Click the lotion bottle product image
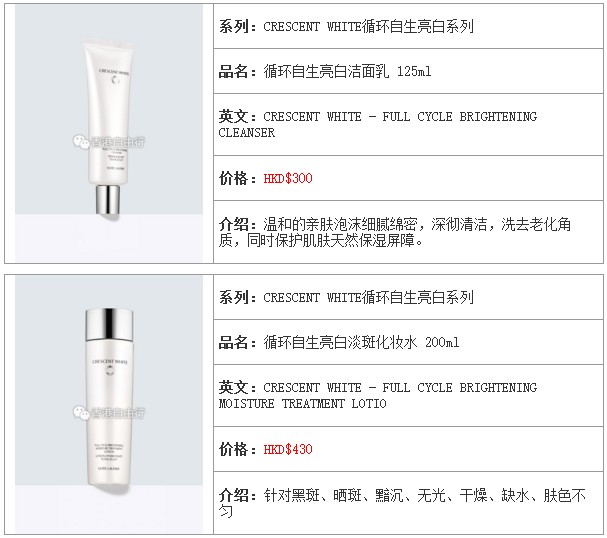The image size is (607, 538). [109, 404]
